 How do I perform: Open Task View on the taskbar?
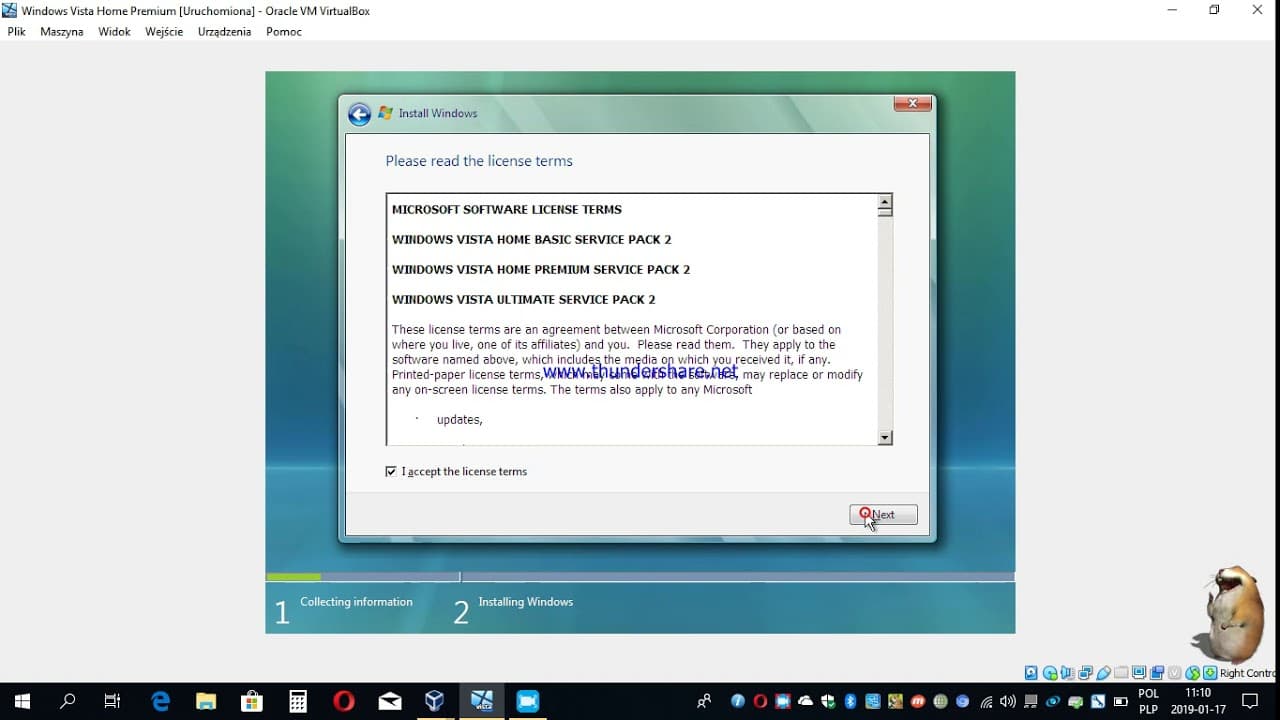point(112,701)
